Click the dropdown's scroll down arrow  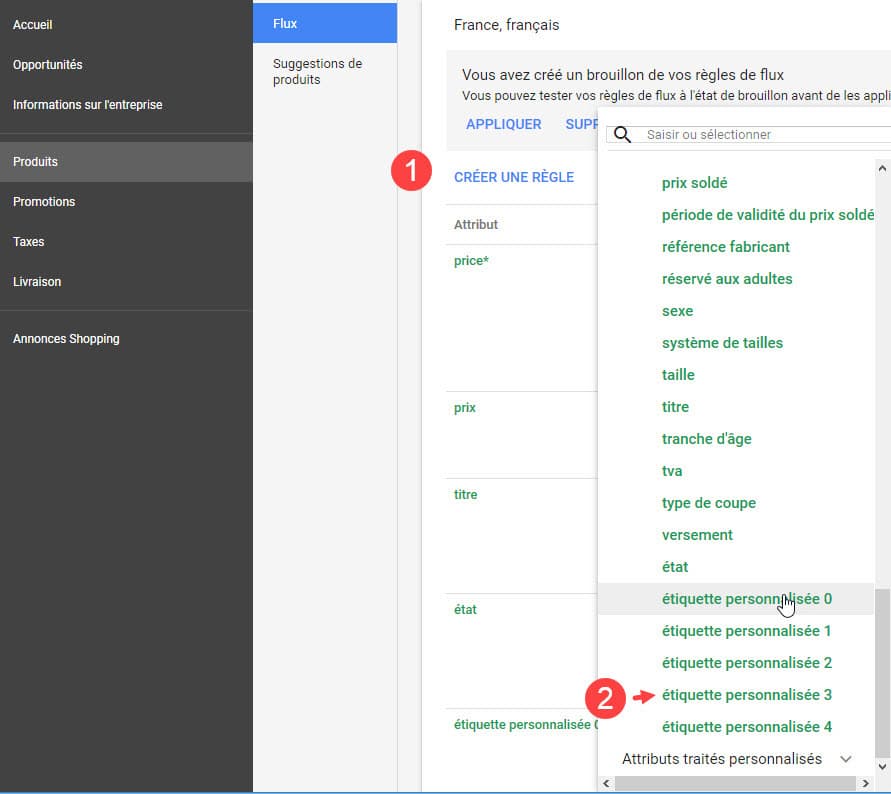coord(882,766)
